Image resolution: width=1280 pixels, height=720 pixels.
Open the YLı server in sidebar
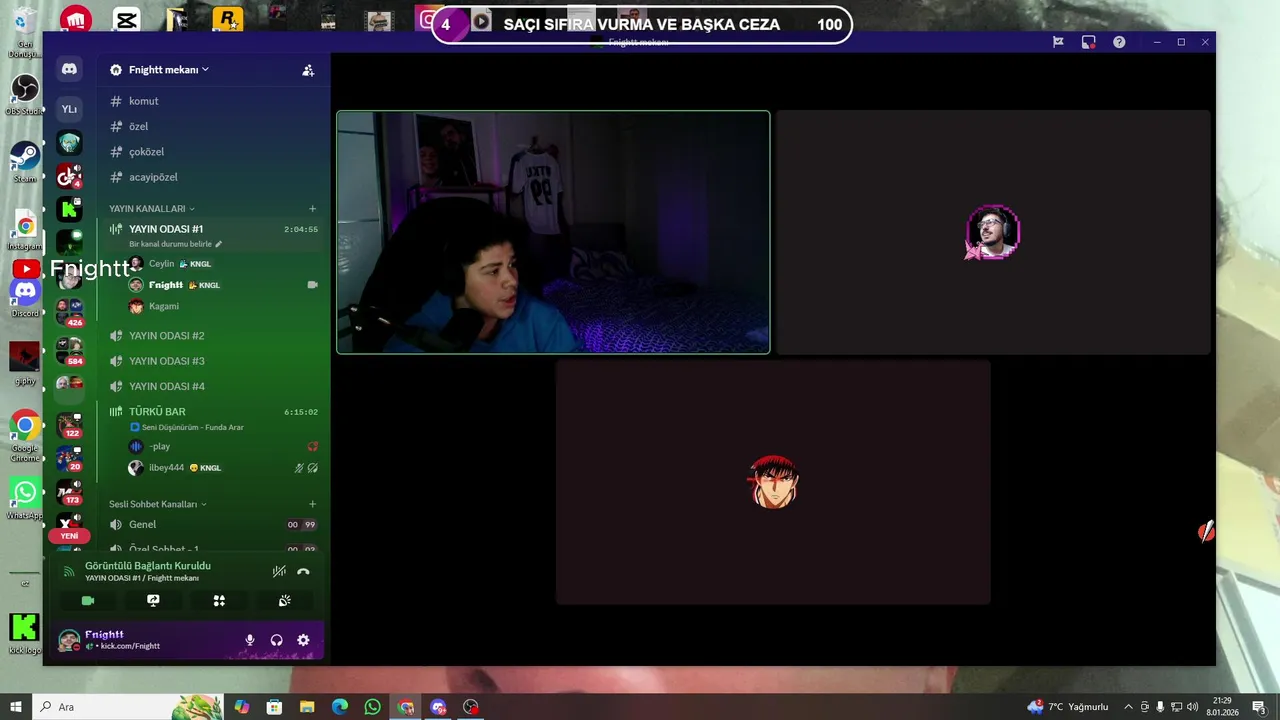[69, 109]
